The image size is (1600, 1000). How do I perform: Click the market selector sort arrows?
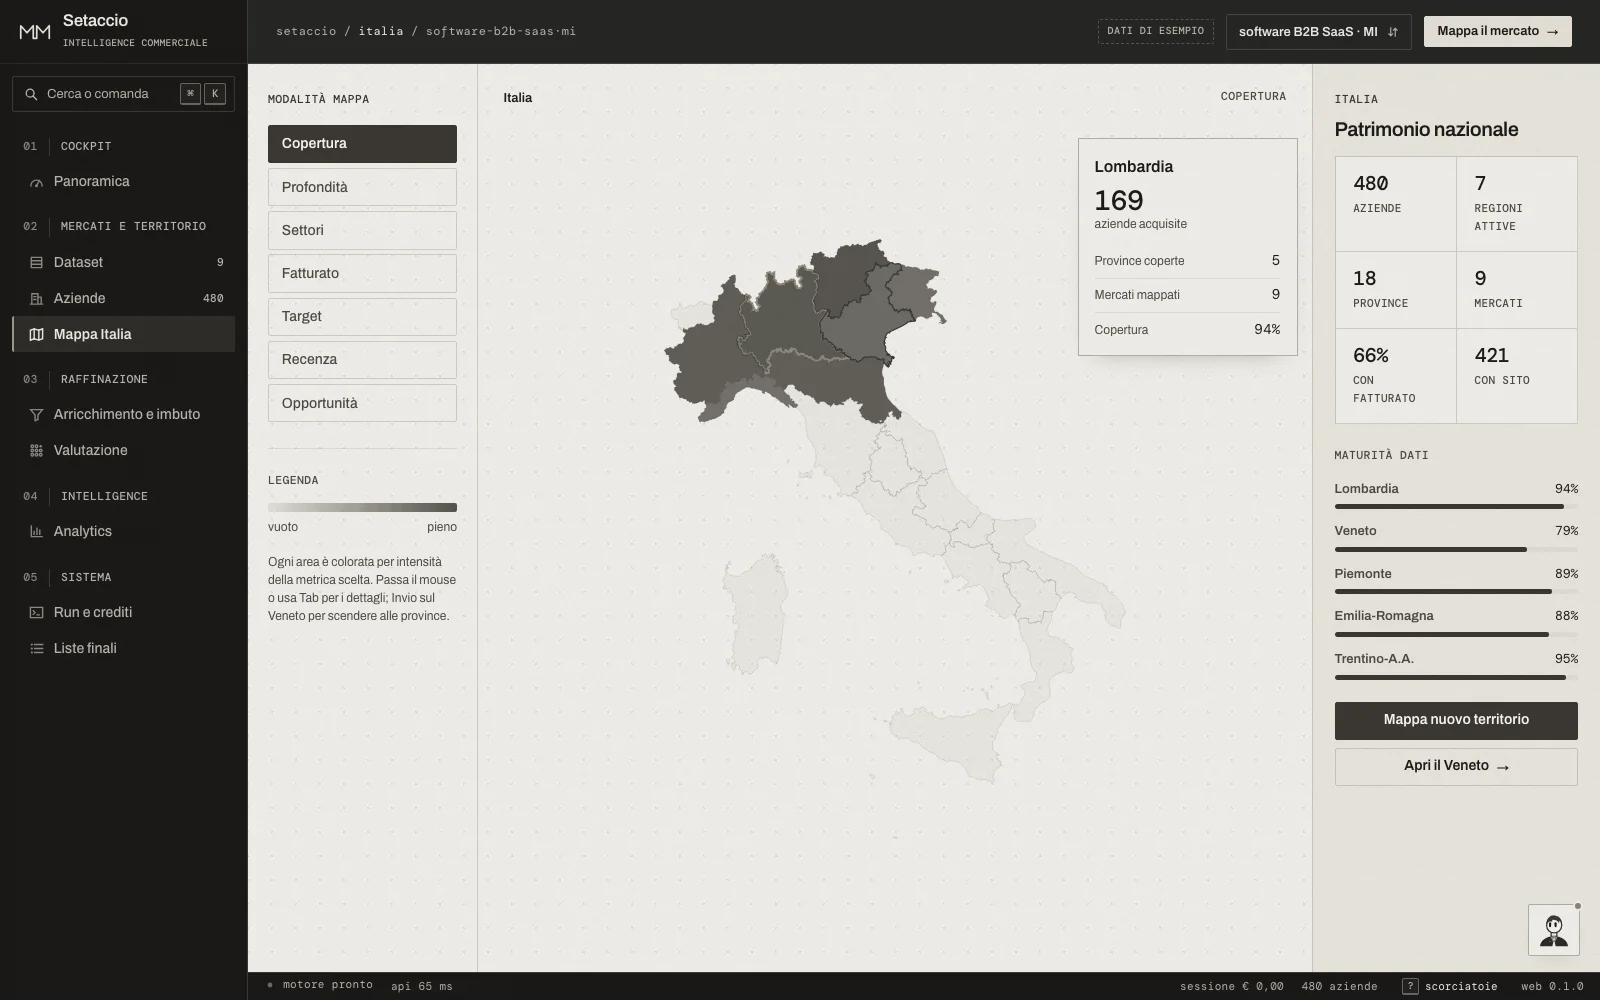point(1393,32)
